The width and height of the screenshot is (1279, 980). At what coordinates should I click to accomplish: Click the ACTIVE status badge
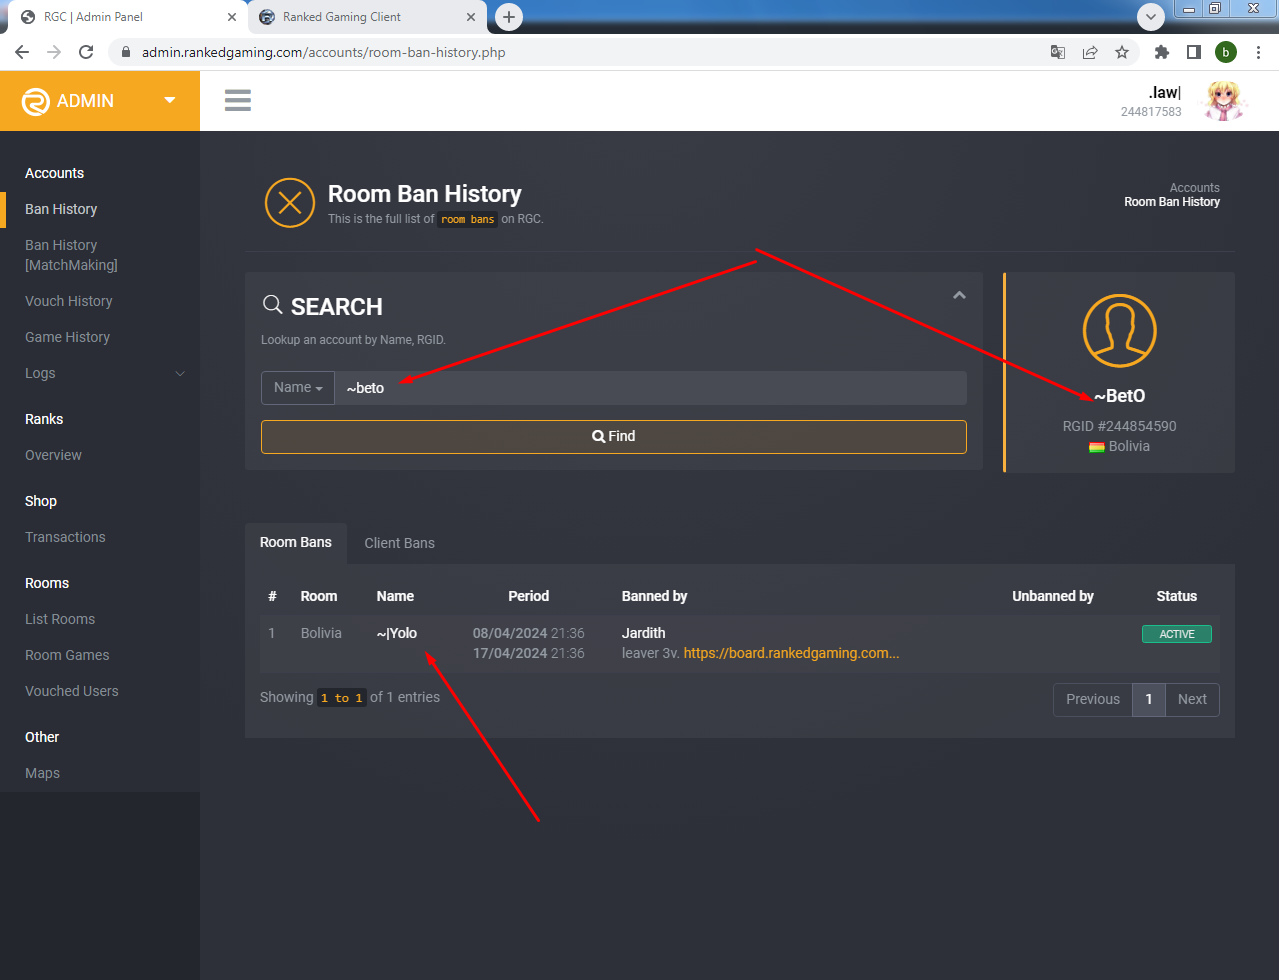[1177, 634]
